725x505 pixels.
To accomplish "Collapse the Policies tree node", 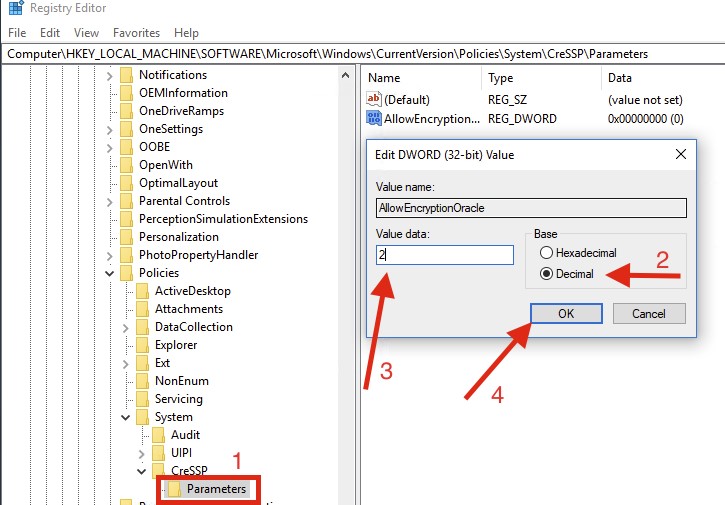I will (109, 273).
